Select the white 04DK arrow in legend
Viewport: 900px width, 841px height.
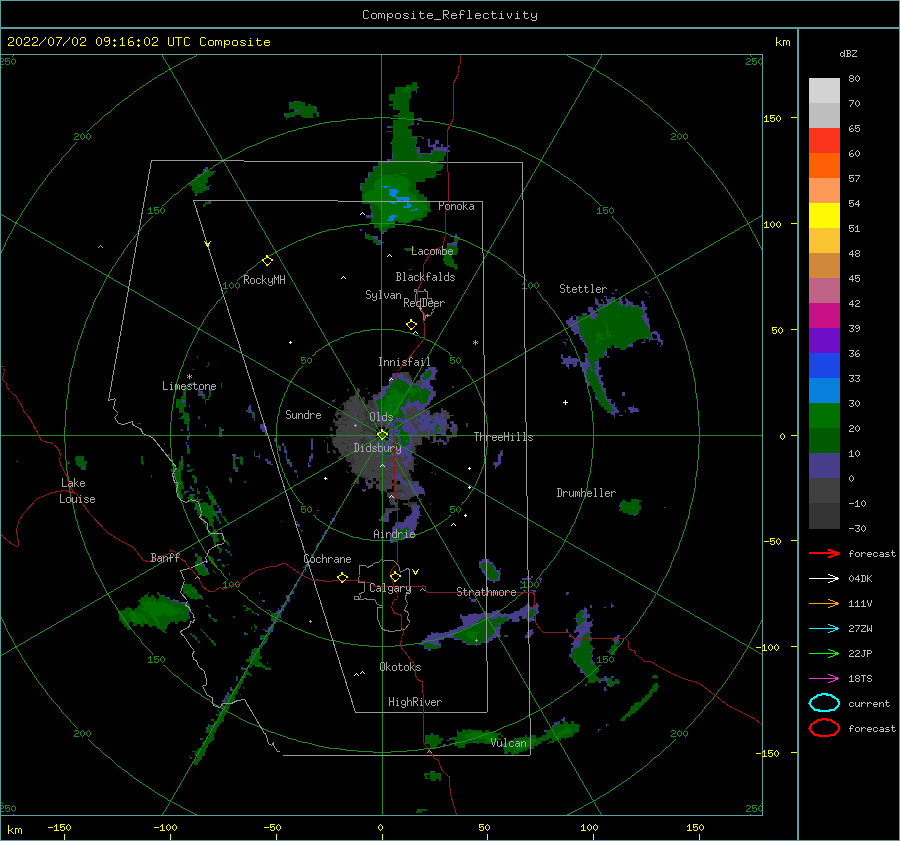[x=824, y=579]
